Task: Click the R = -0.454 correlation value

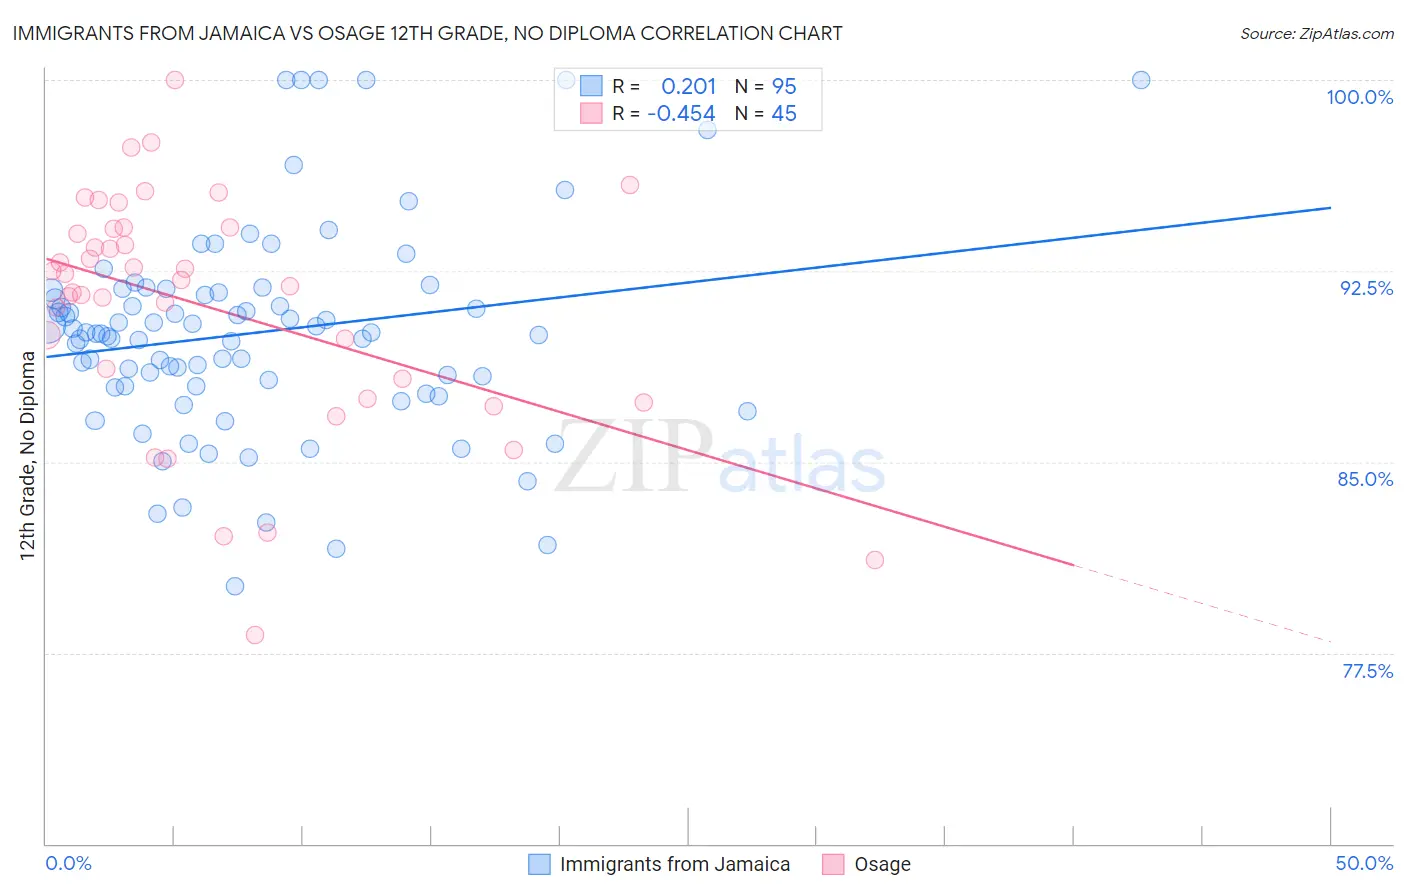Action: pyautogui.click(x=664, y=113)
